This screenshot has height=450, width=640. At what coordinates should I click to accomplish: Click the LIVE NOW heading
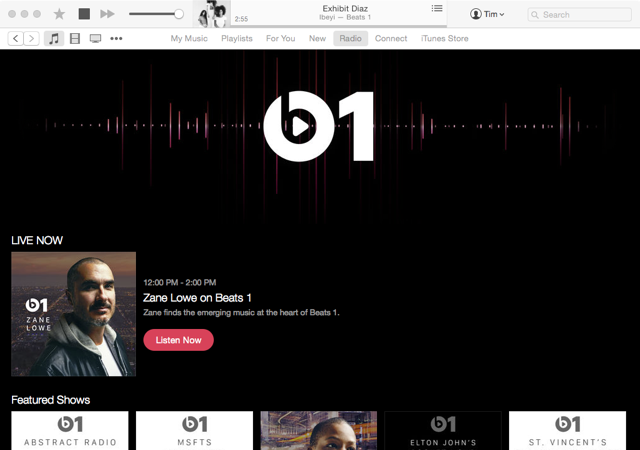pos(37,240)
